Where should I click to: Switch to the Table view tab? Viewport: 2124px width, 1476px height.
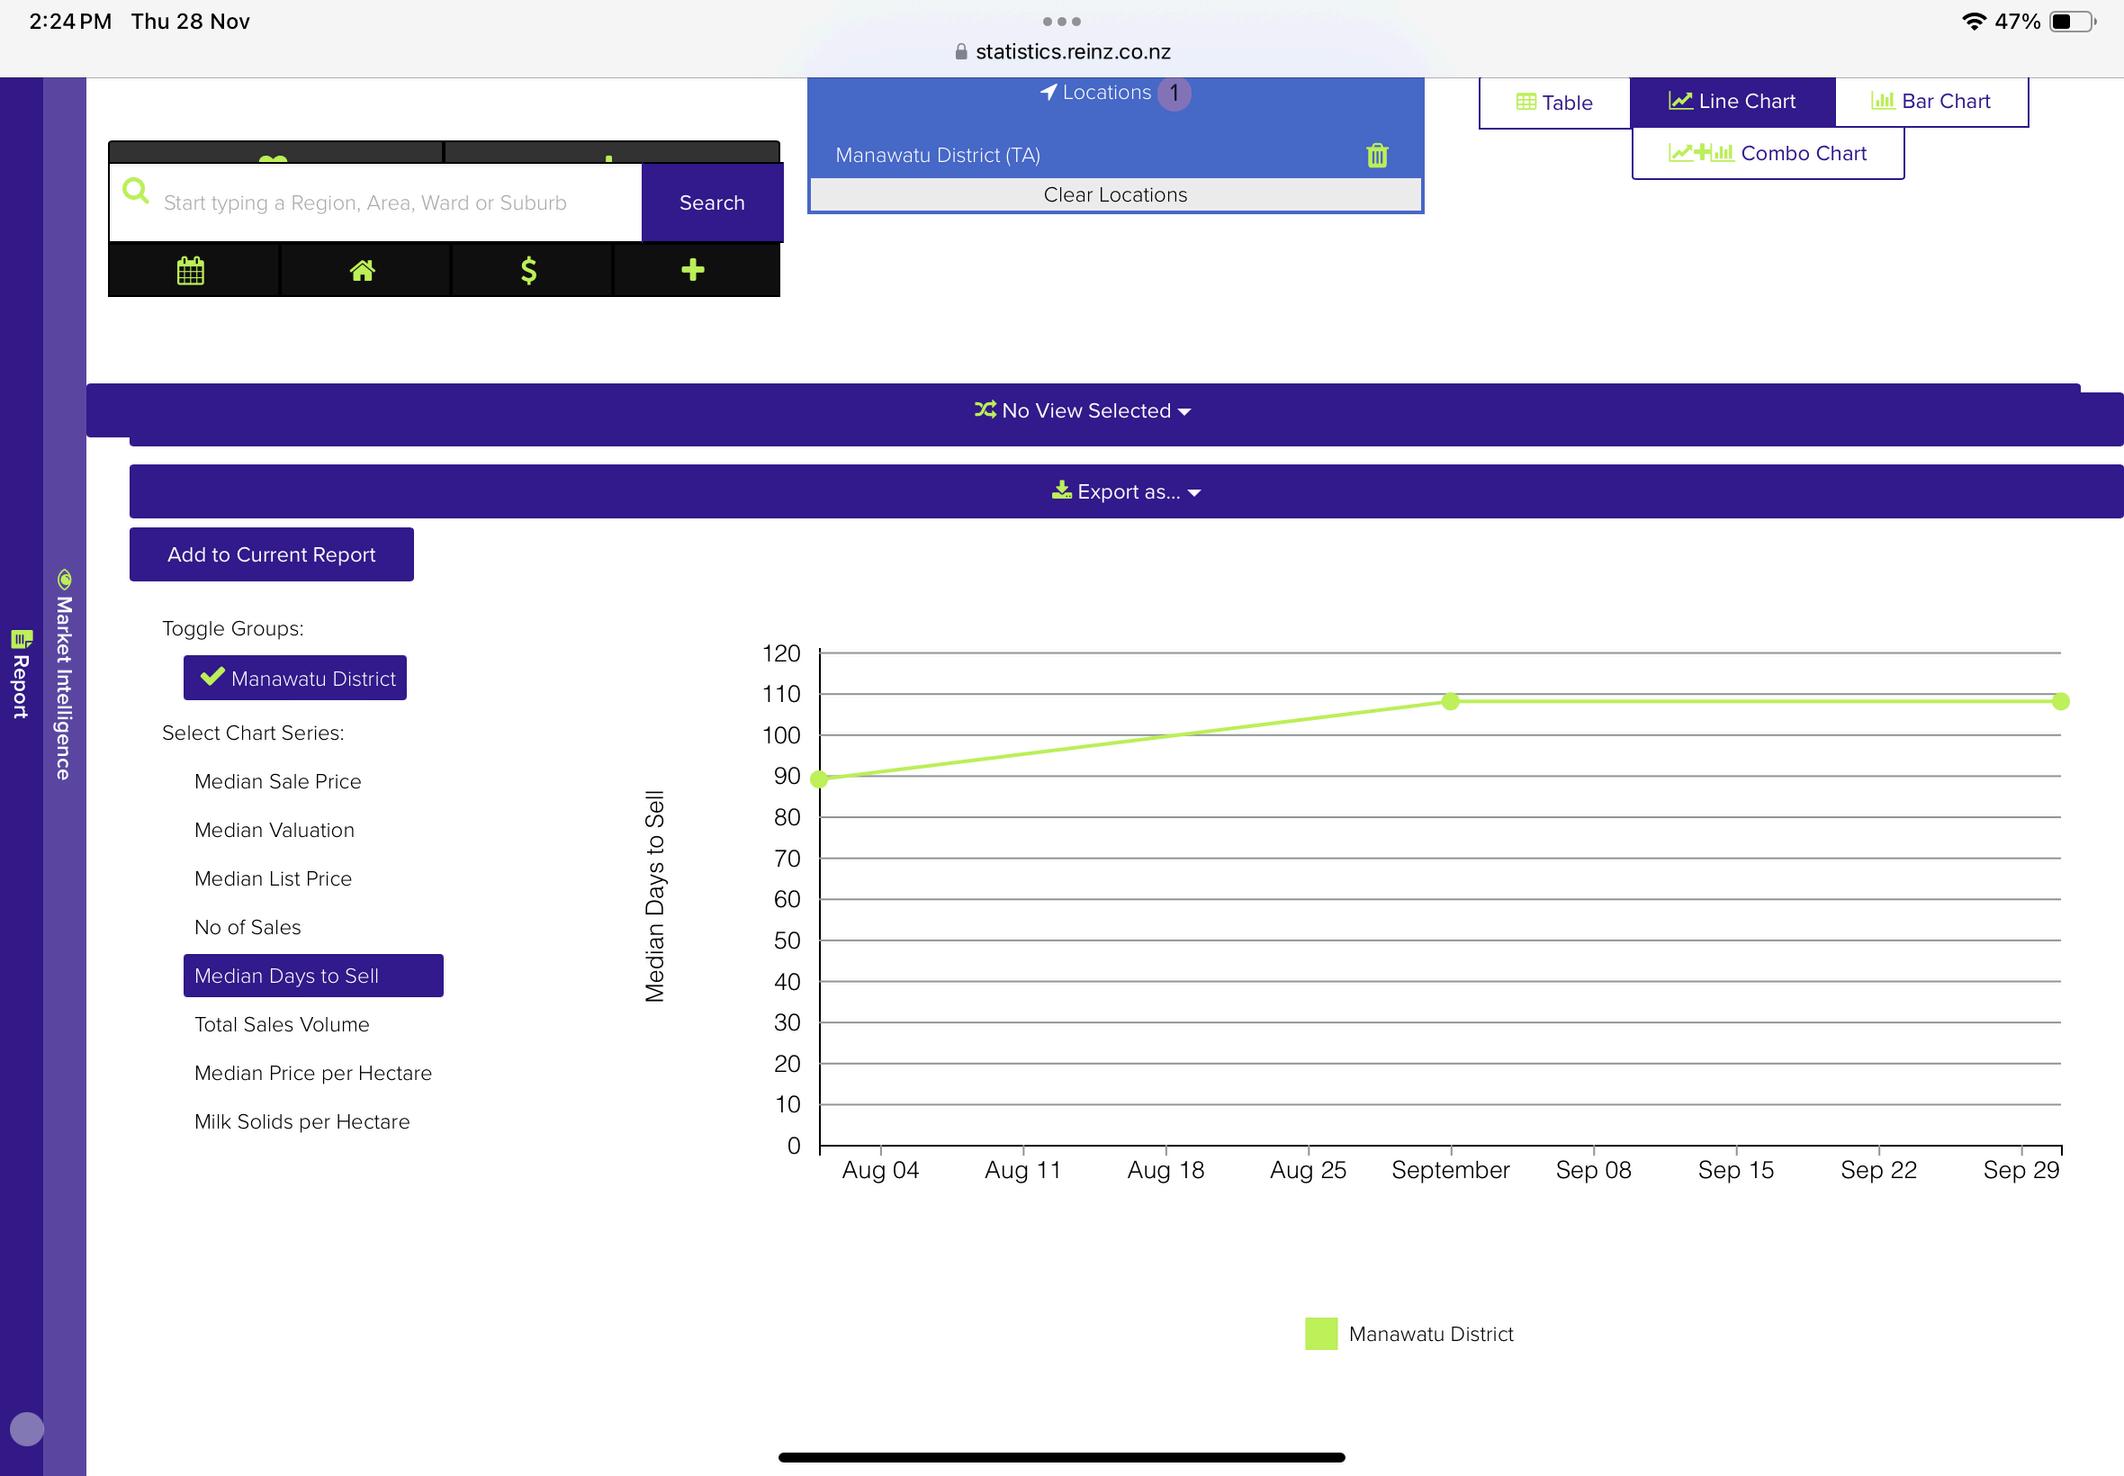click(x=1554, y=102)
